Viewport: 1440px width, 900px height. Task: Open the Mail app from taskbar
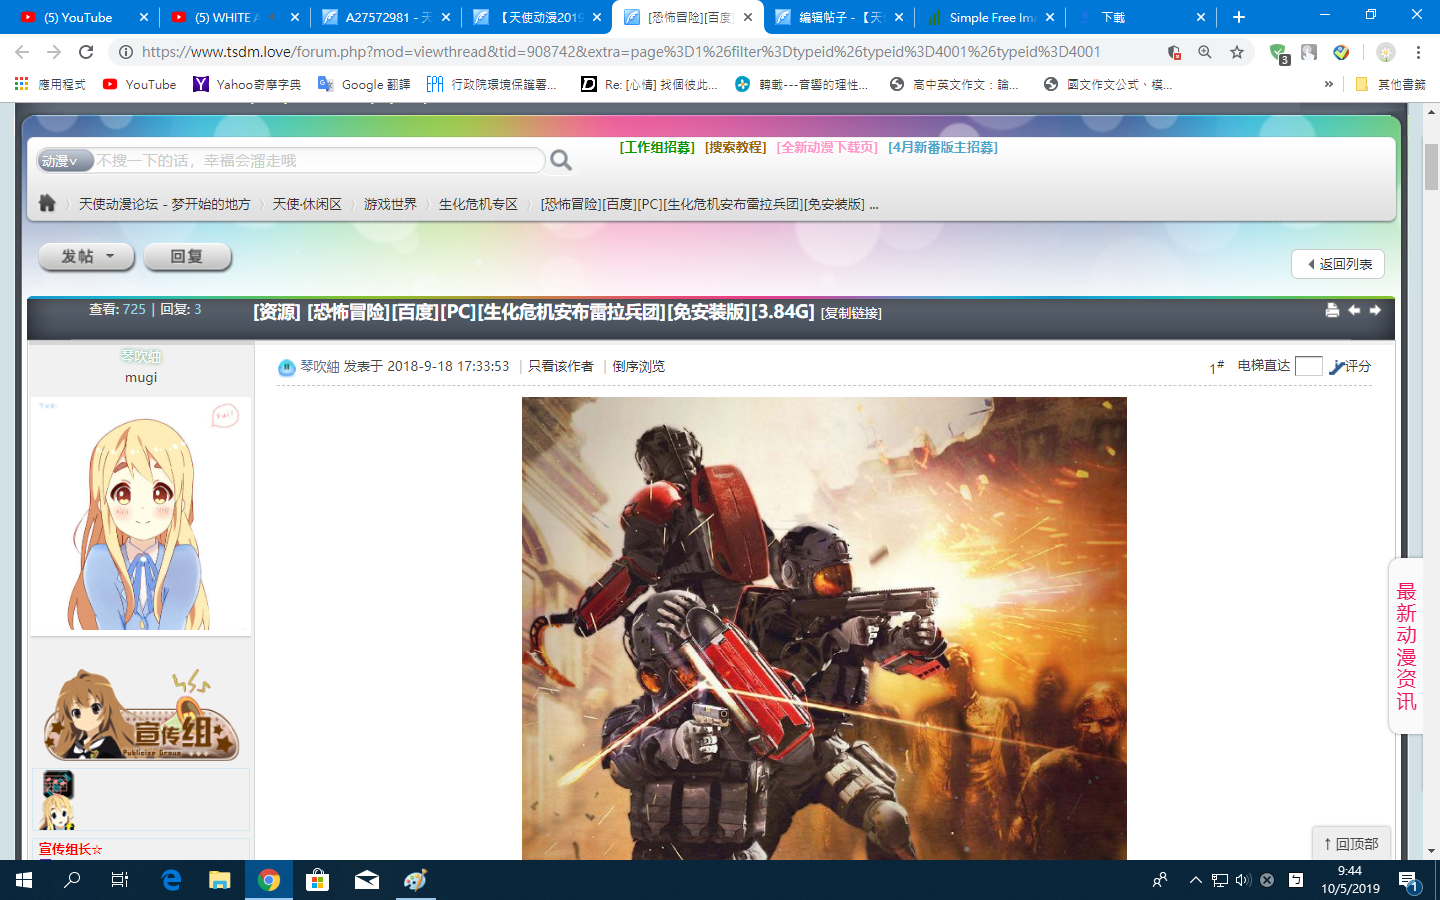tap(366, 880)
